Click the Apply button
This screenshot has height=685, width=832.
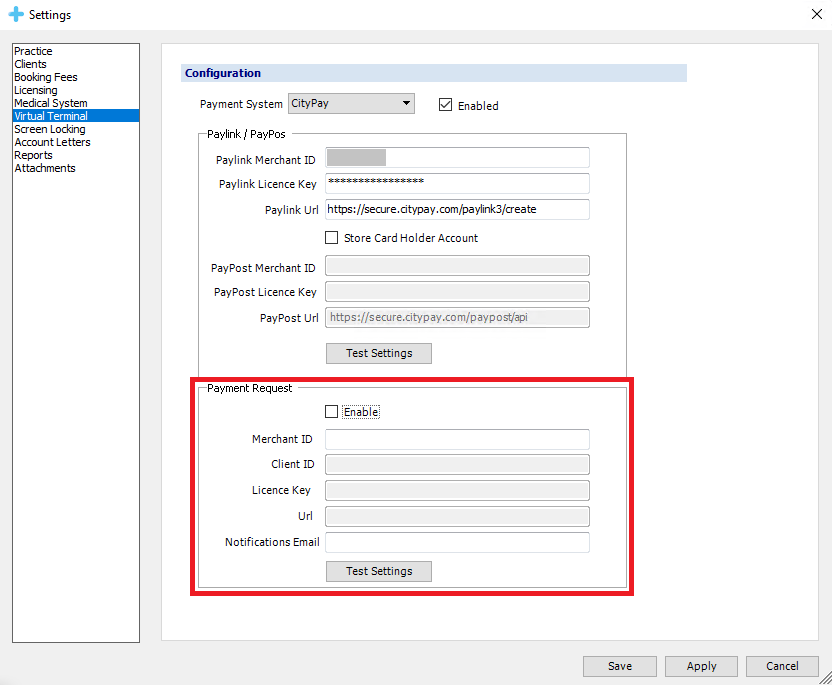(701, 666)
